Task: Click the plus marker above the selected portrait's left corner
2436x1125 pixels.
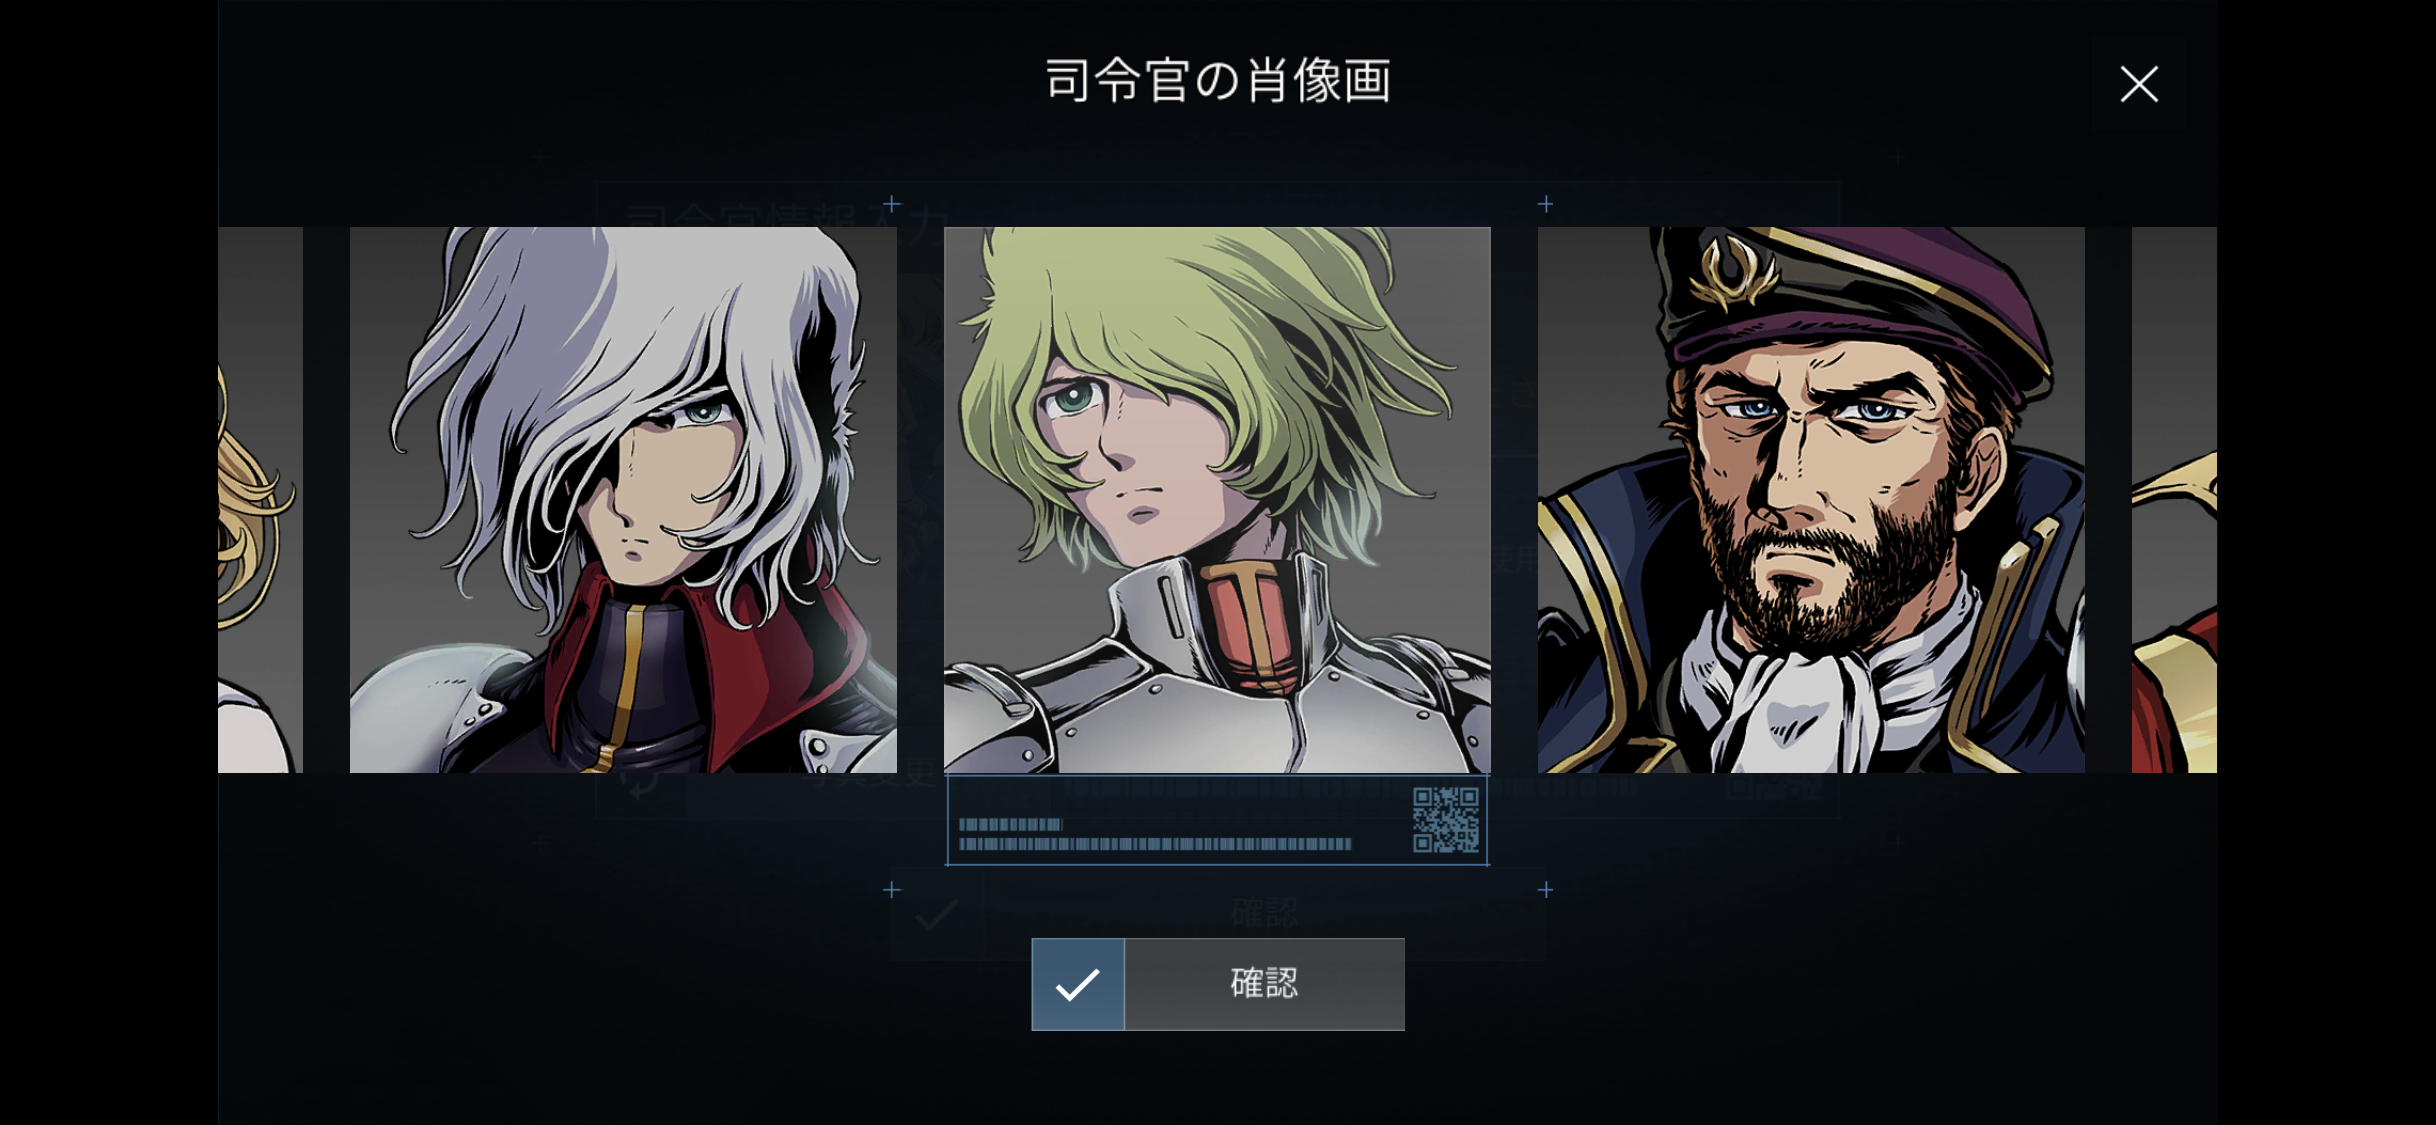Action: [x=892, y=204]
